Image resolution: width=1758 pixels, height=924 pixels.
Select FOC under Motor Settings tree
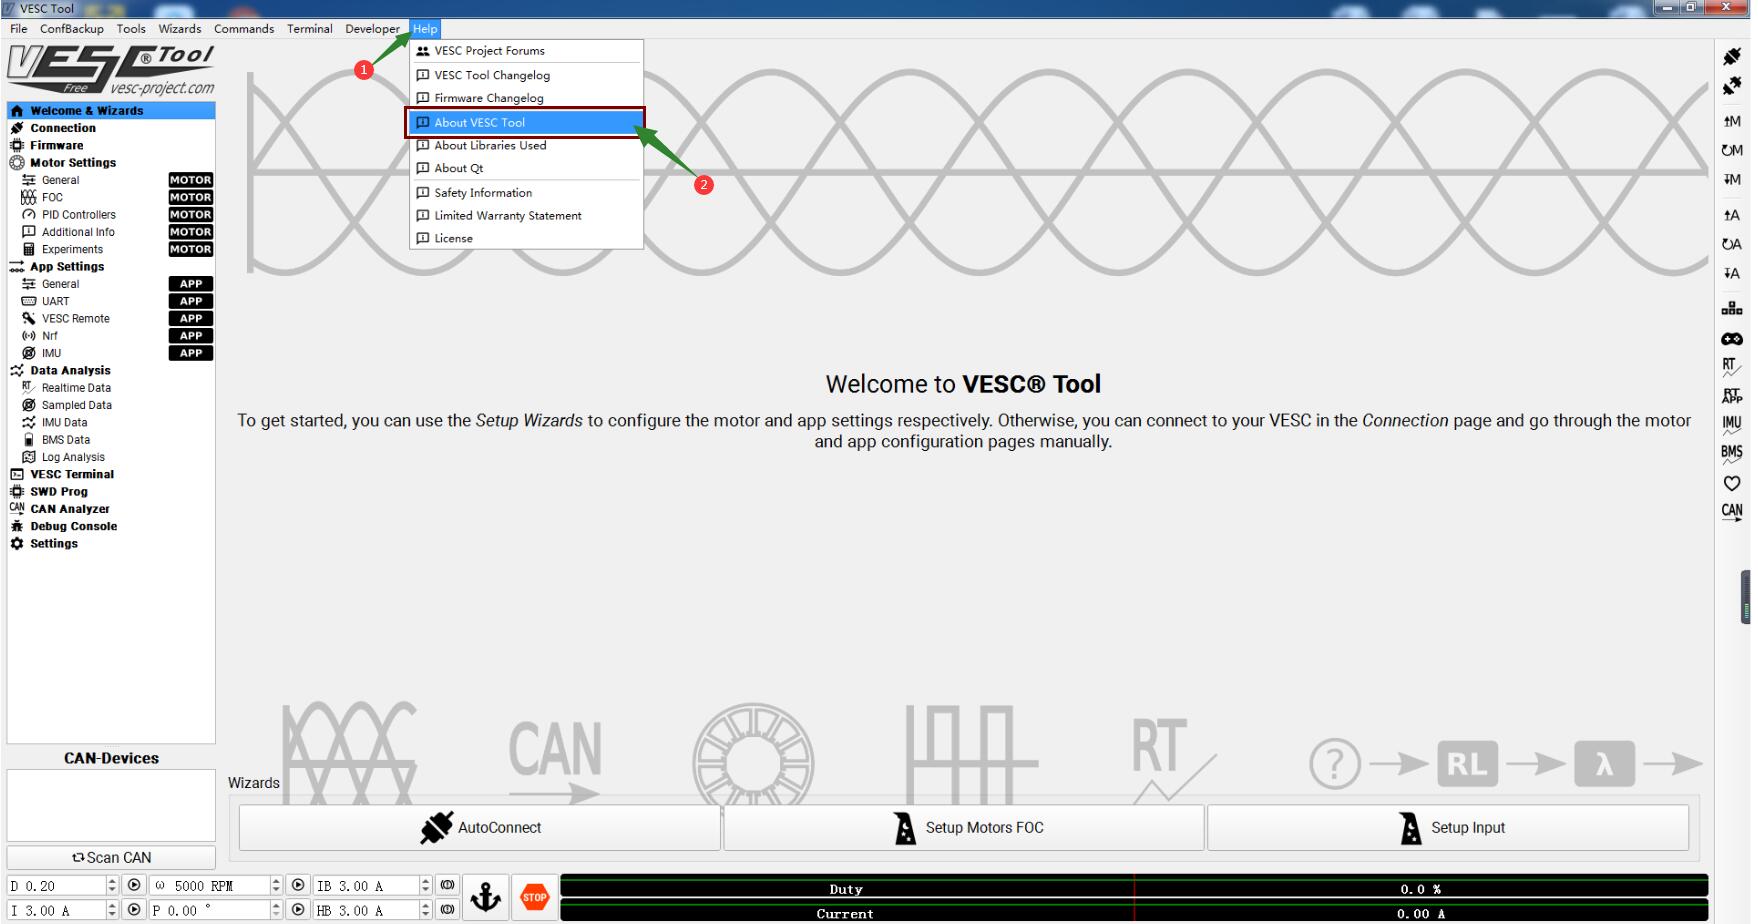tap(52, 197)
